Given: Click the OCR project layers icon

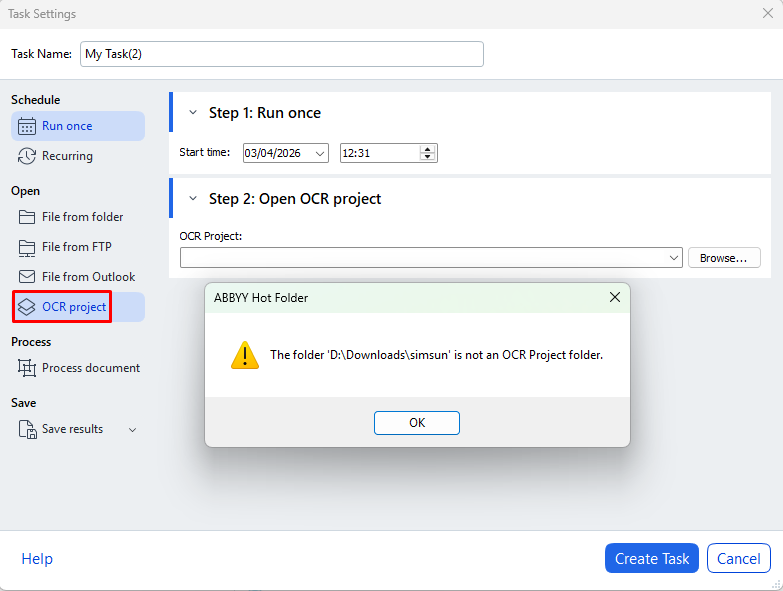Looking at the screenshot, I should [x=27, y=307].
